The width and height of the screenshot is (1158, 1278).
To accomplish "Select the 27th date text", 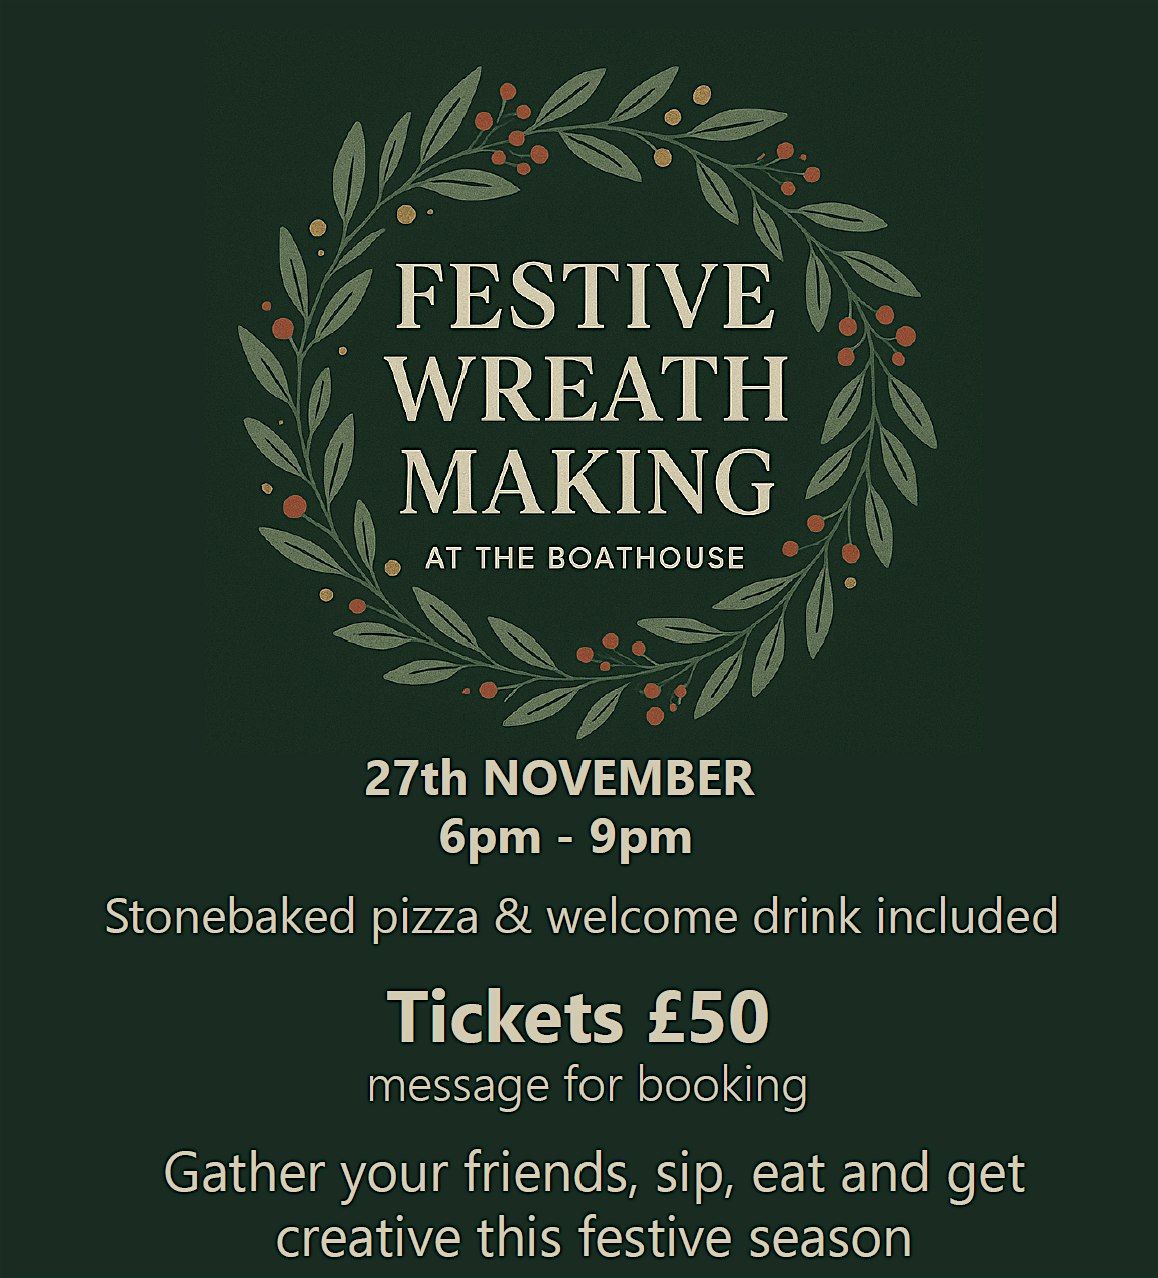I will (415, 778).
